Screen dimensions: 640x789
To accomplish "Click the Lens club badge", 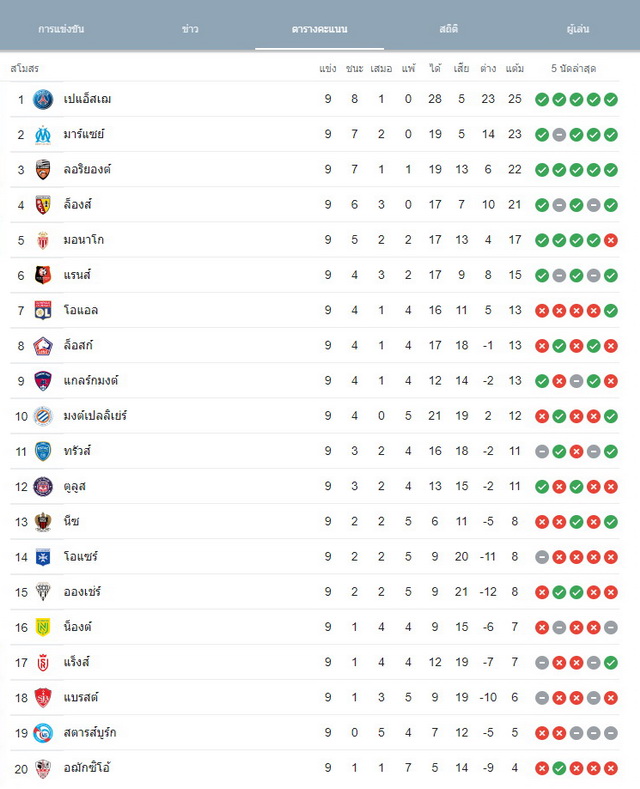I will (x=43, y=205).
